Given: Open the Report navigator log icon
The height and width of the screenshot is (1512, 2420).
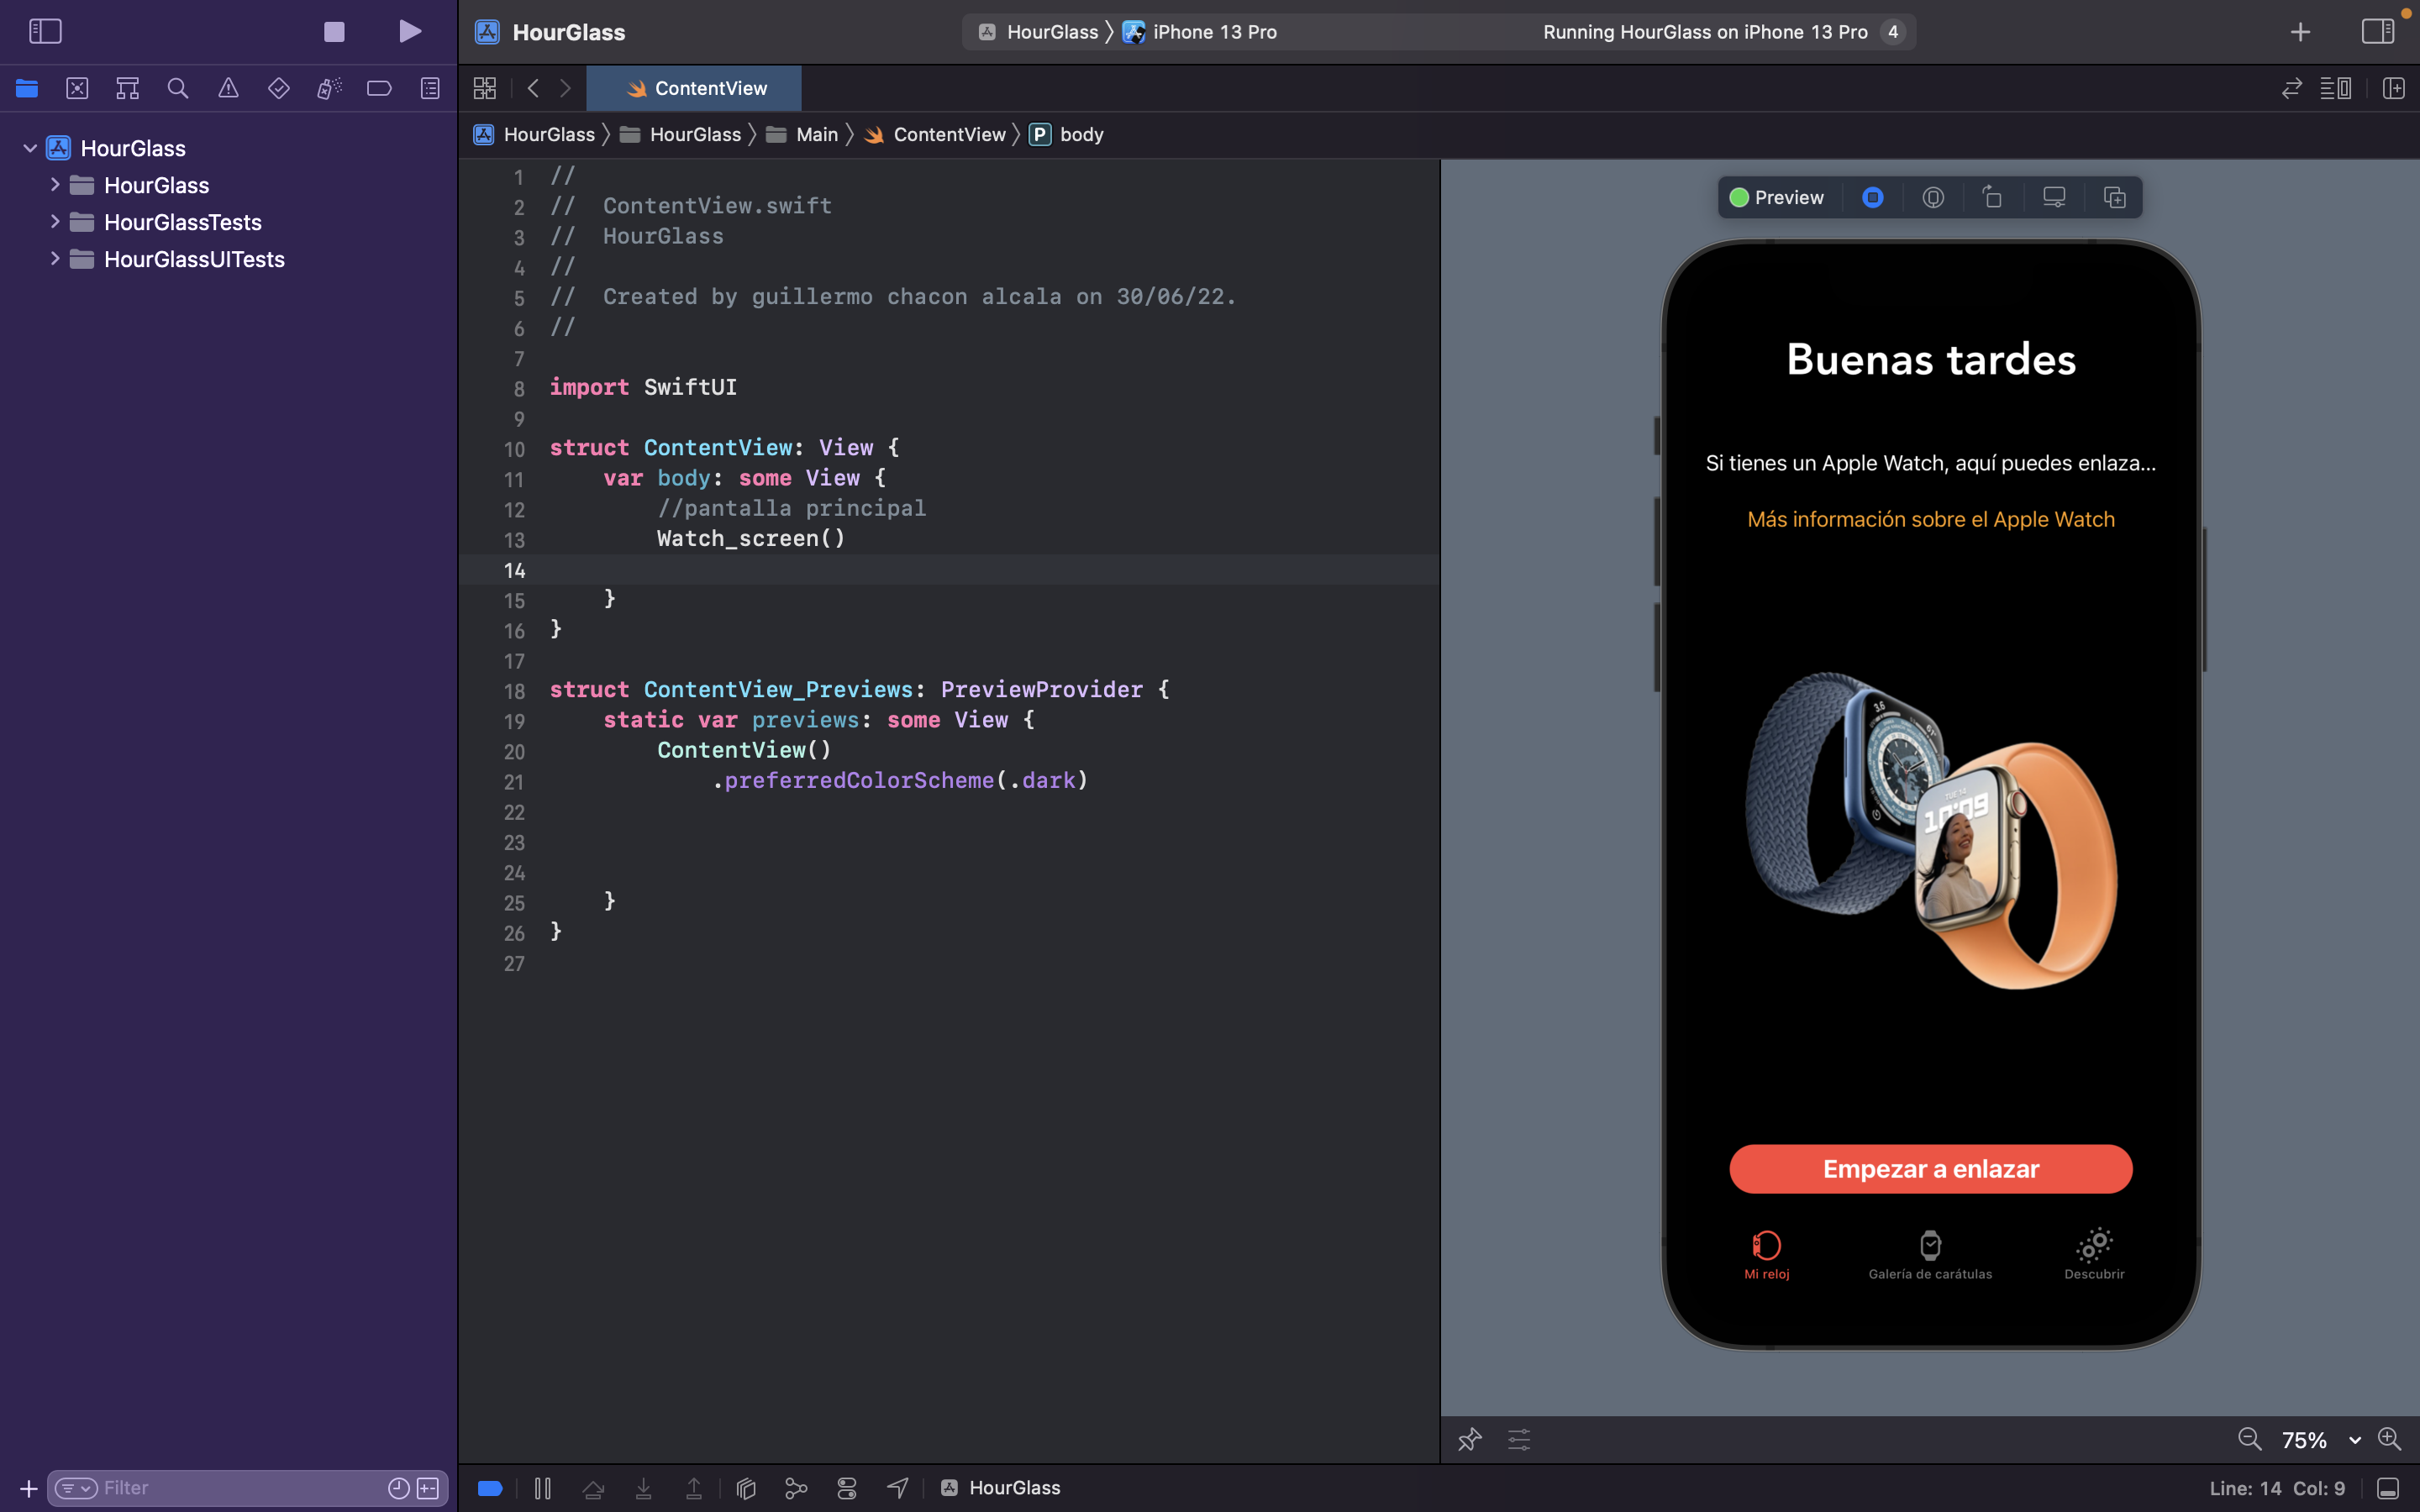Looking at the screenshot, I should pos(428,88).
